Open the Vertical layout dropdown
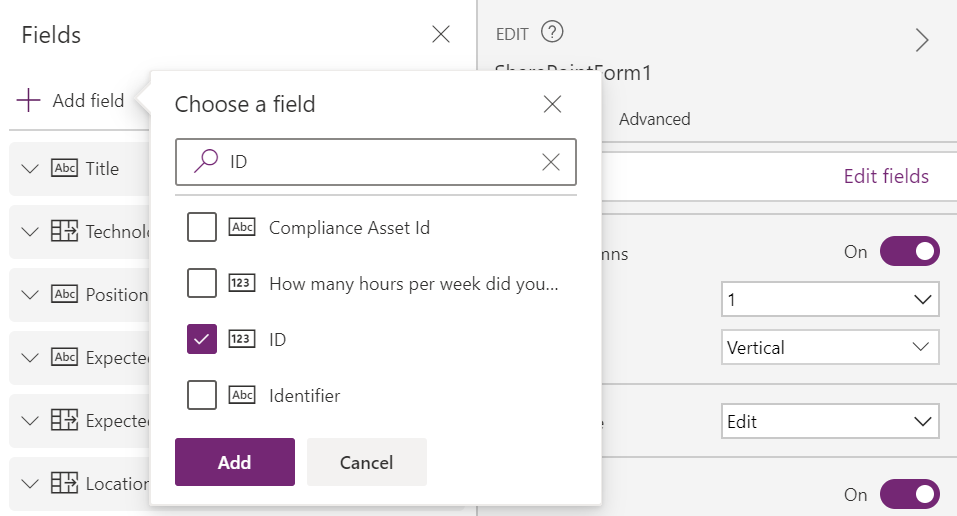Viewport: 957px width, 516px height. 830,347
